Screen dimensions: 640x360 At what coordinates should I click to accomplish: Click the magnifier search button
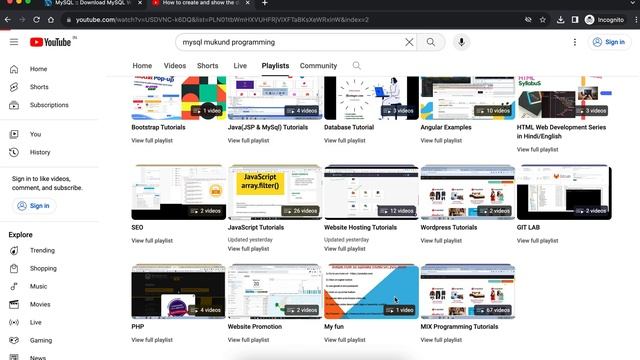click(x=431, y=42)
